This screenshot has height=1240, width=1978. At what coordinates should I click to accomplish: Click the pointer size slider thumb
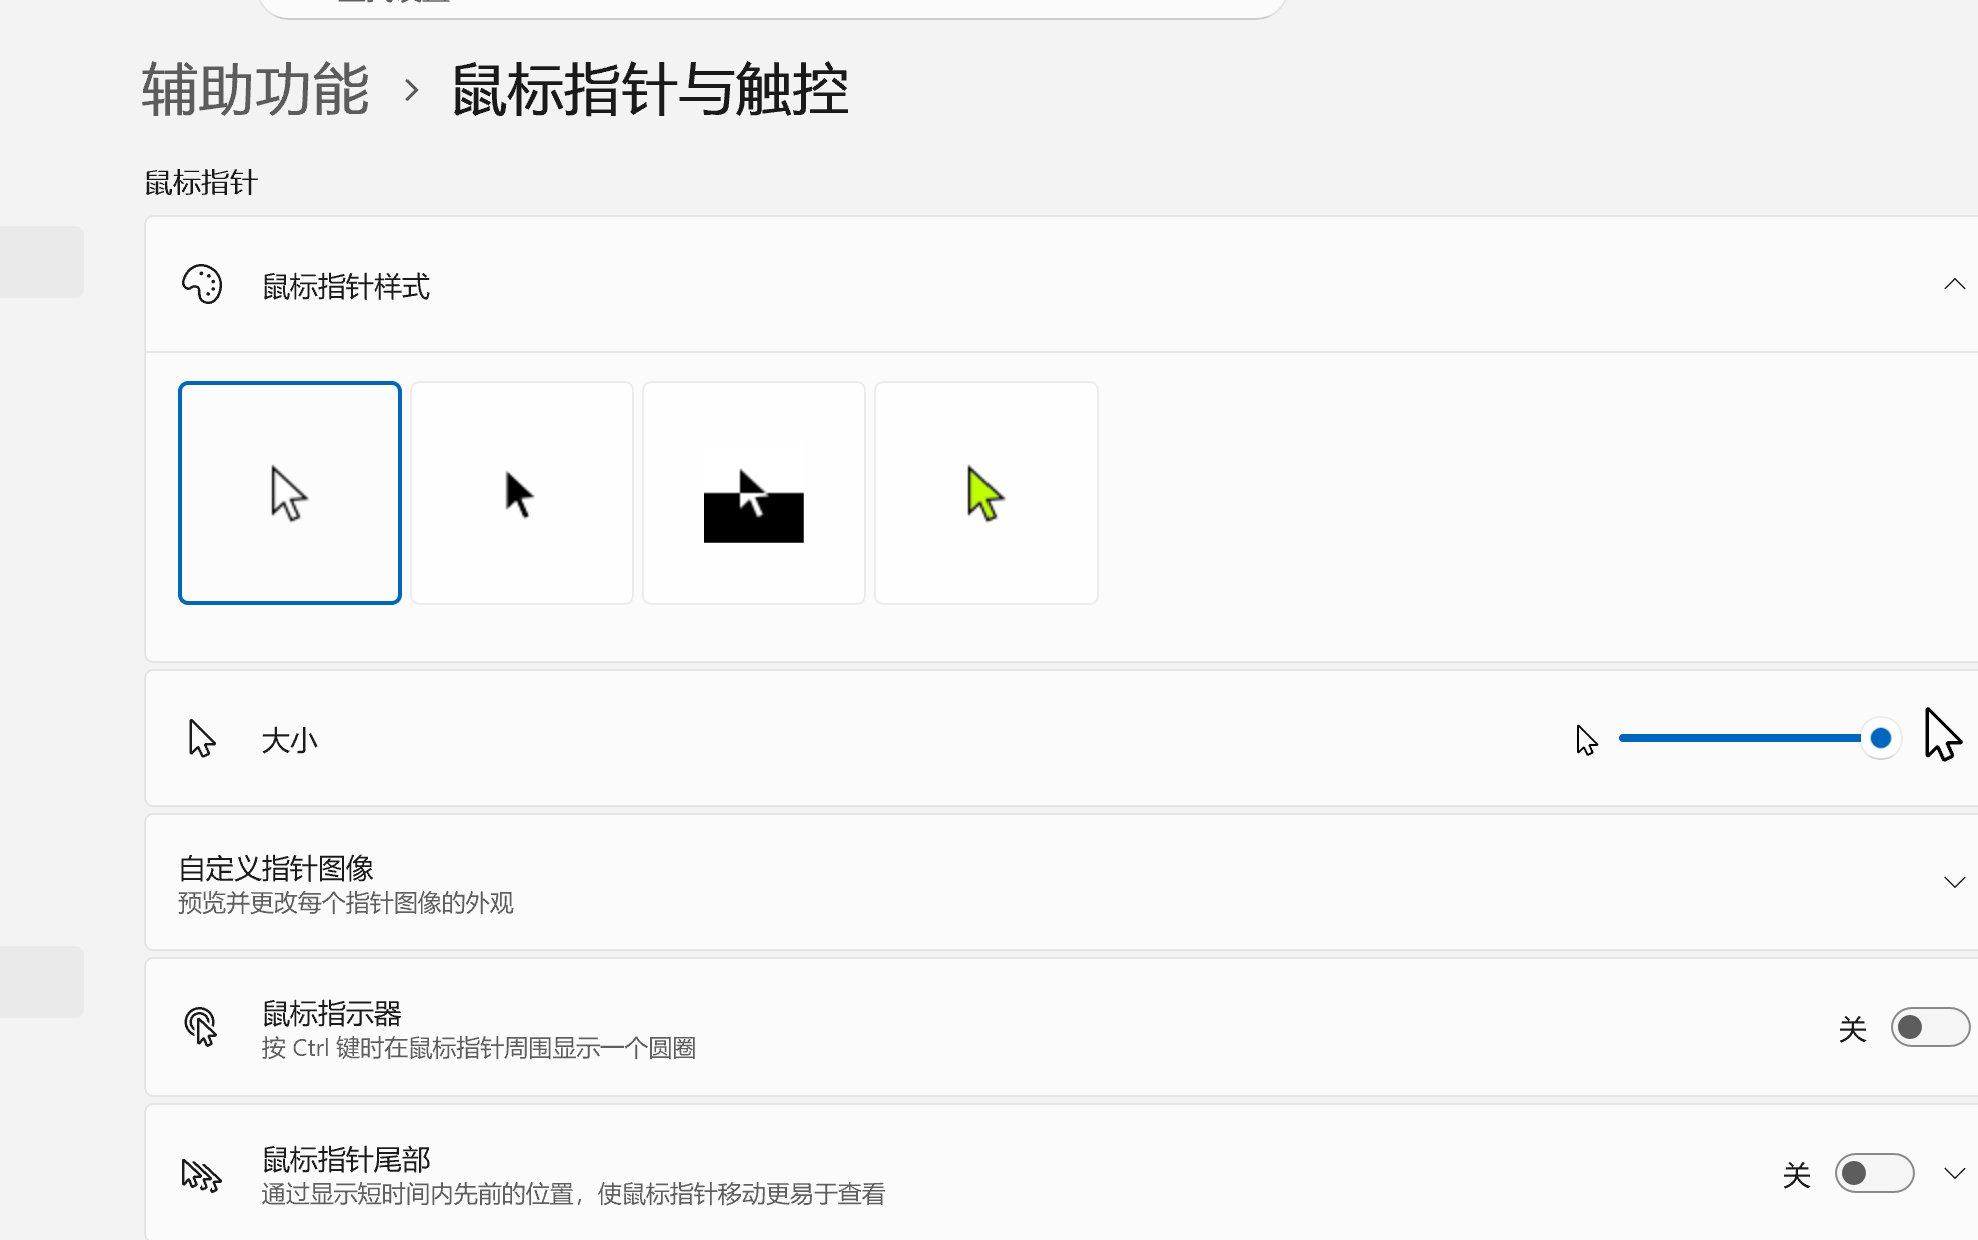1880,738
